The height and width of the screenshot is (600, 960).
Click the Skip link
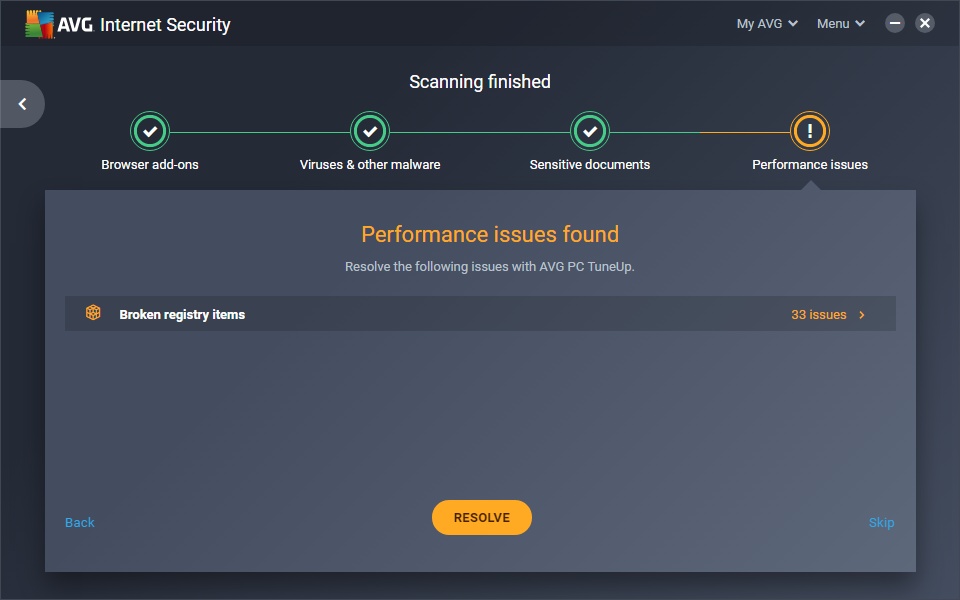coord(881,522)
